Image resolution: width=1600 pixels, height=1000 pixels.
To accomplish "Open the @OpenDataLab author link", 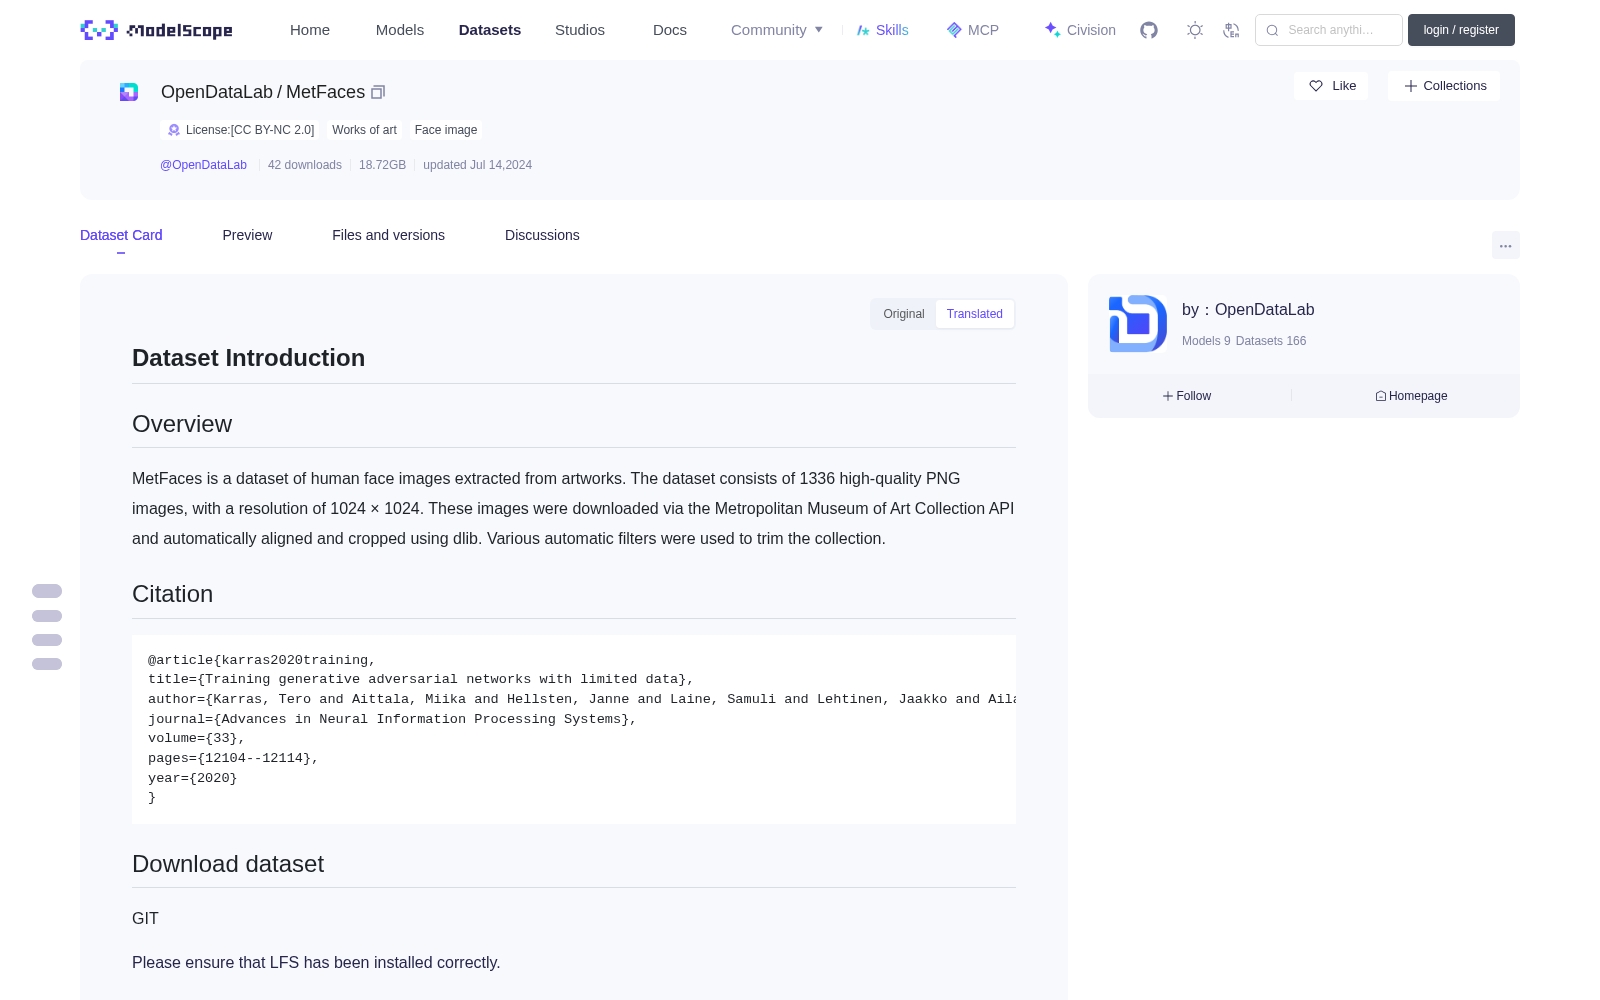I will click(203, 165).
